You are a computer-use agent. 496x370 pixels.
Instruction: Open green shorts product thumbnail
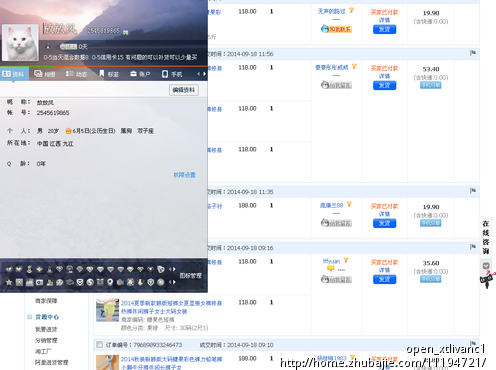tap(107, 310)
